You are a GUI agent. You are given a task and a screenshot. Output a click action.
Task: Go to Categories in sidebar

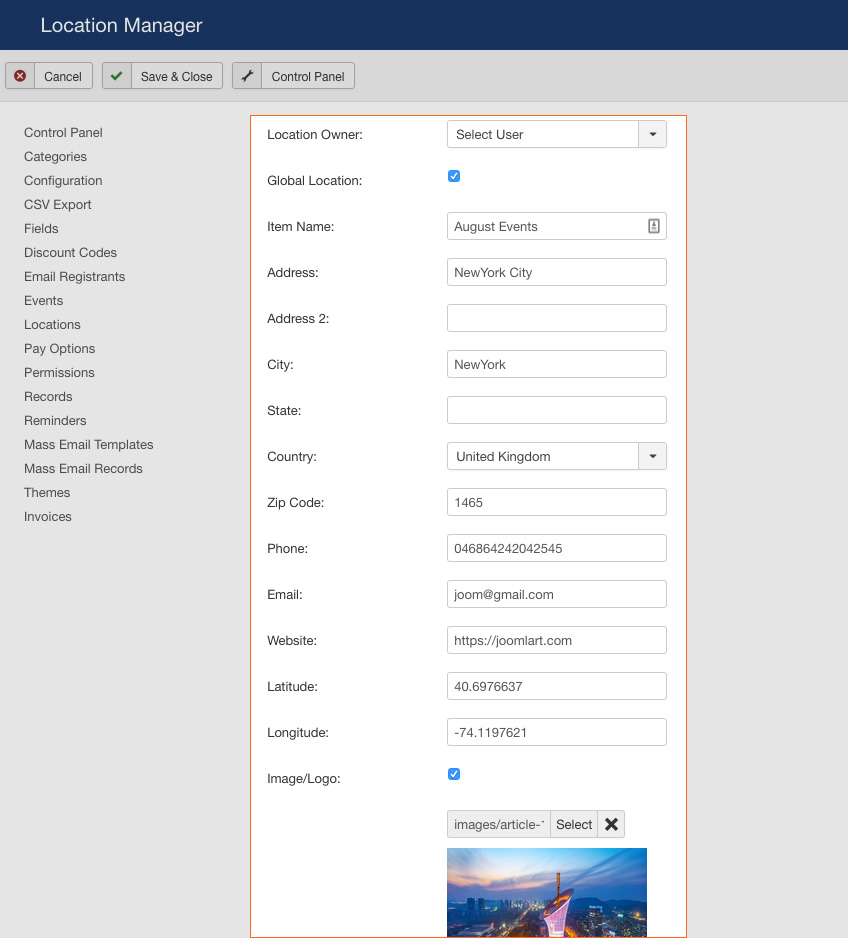pos(56,156)
